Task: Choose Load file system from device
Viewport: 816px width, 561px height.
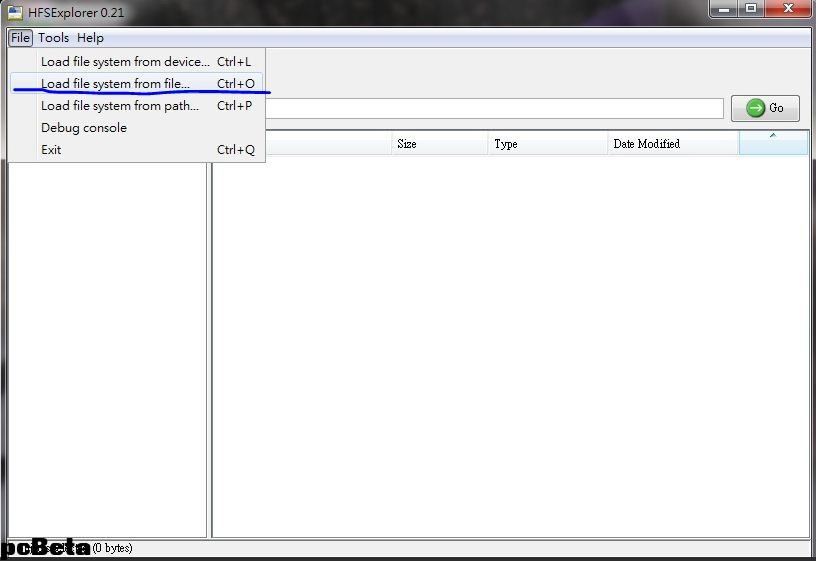Action: tap(125, 62)
